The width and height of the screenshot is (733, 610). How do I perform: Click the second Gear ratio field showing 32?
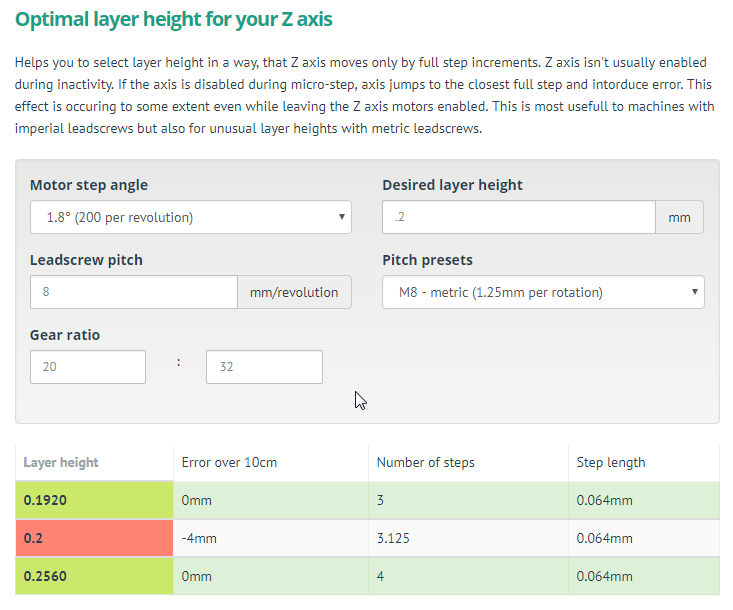(x=264, y=367)
